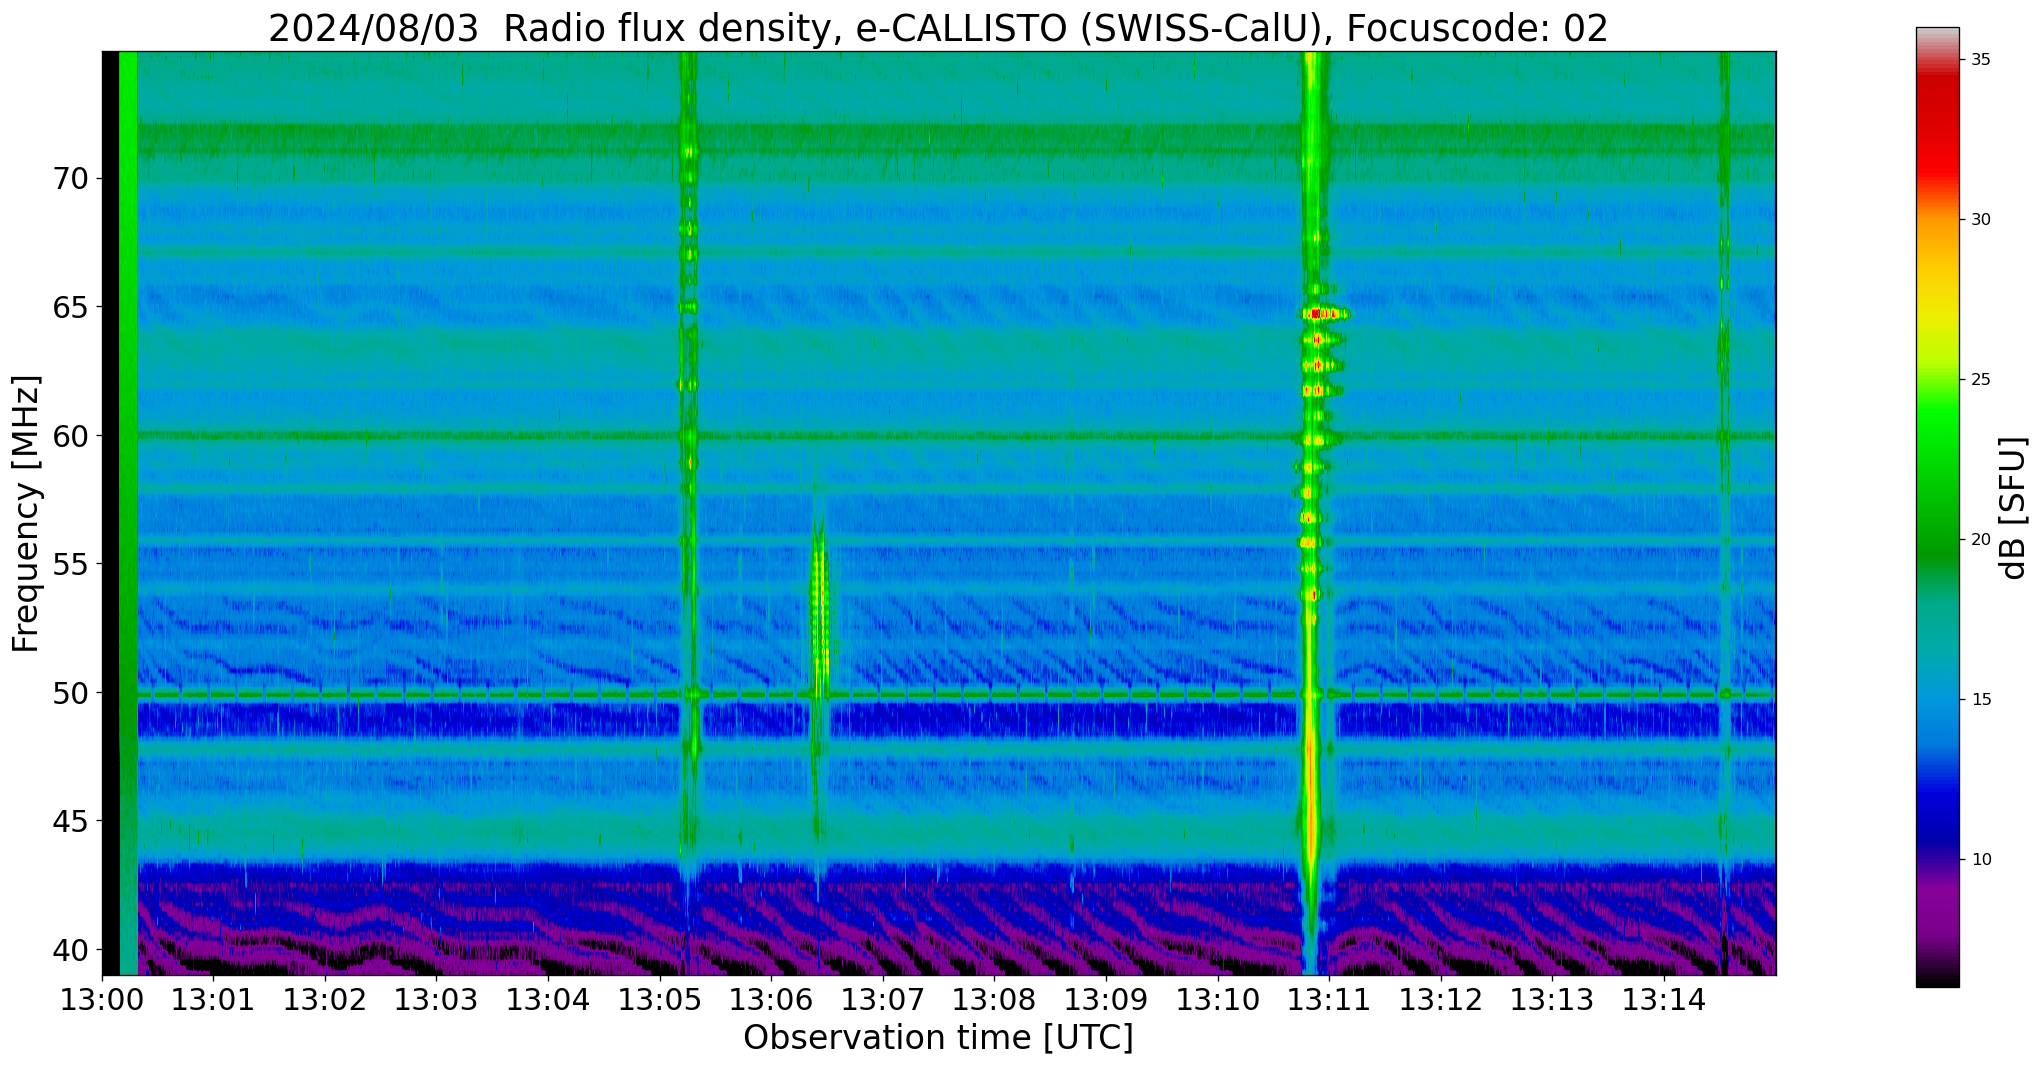Select the 55 tick on the frequency axis
Image resolution: width=2043 pixels, height=1067 pixels.
[70, 564]
